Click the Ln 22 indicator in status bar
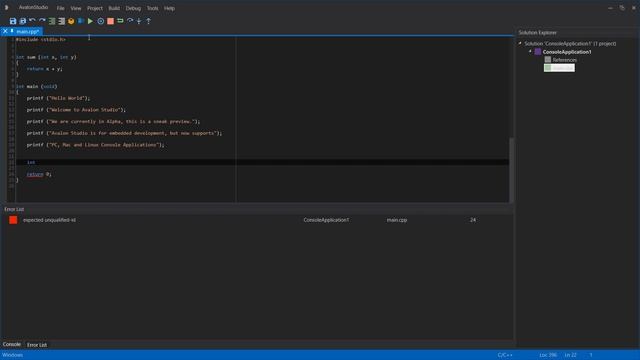 570,355
